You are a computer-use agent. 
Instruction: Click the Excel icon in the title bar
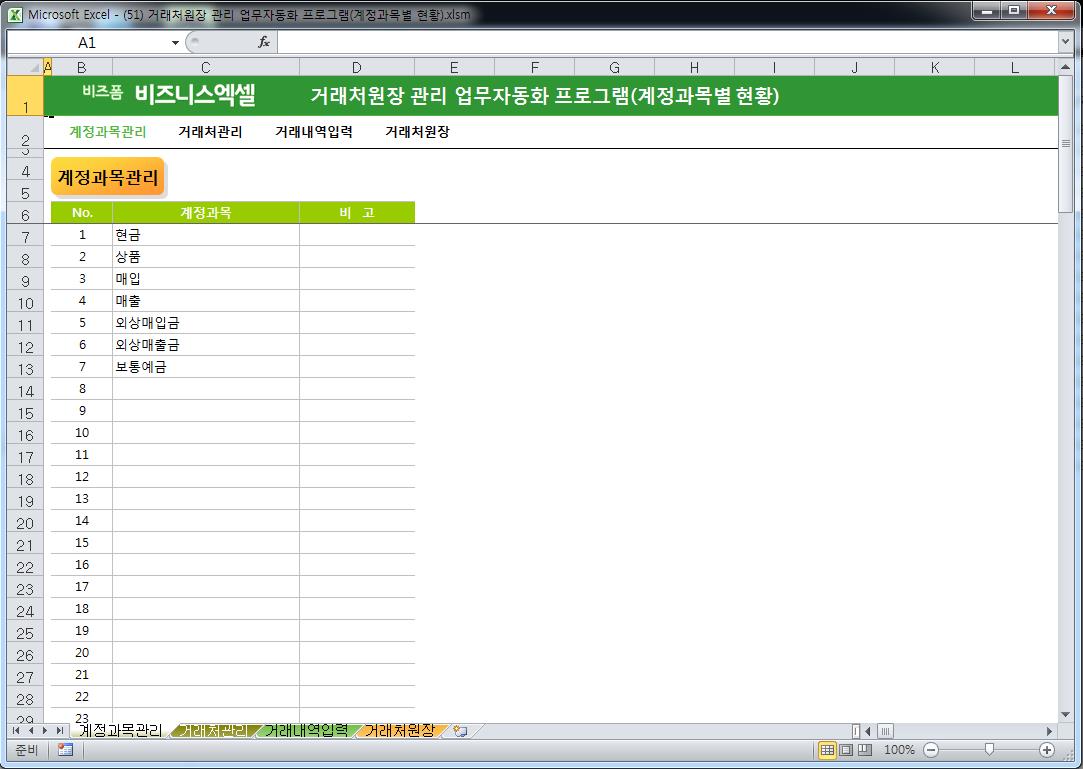[15, 14]
